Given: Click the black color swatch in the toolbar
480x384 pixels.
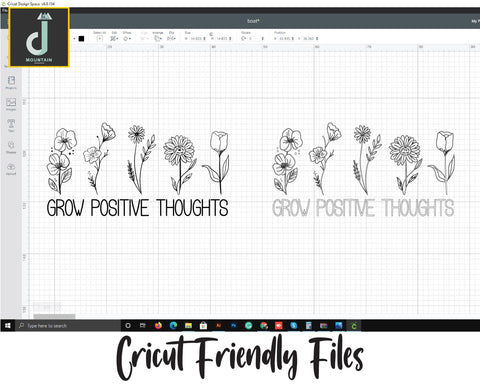Looking at the screenshot, I should coord(81,39).
